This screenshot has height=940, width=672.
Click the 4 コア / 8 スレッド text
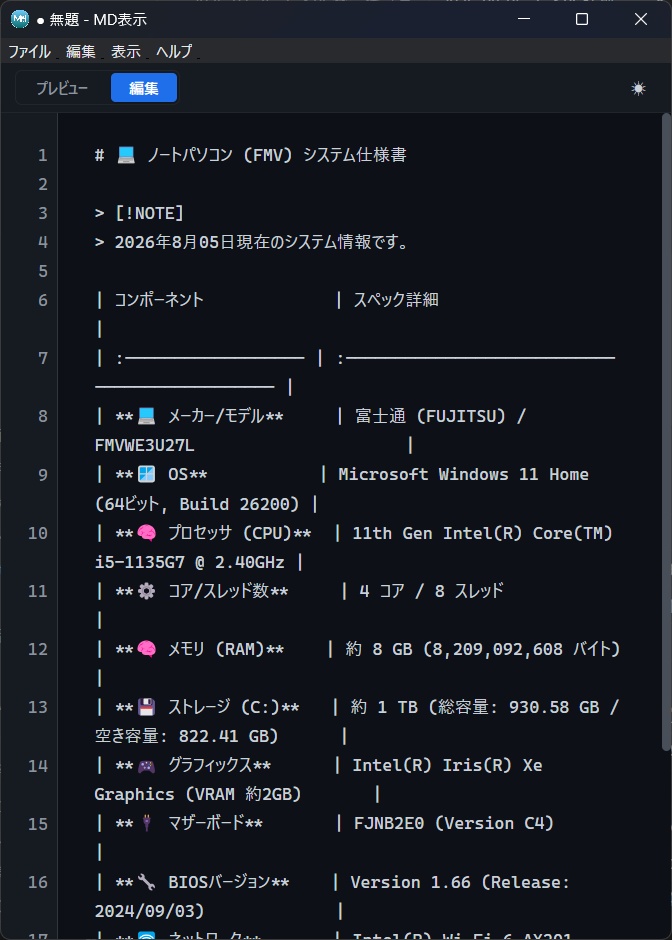coord(431,591)
